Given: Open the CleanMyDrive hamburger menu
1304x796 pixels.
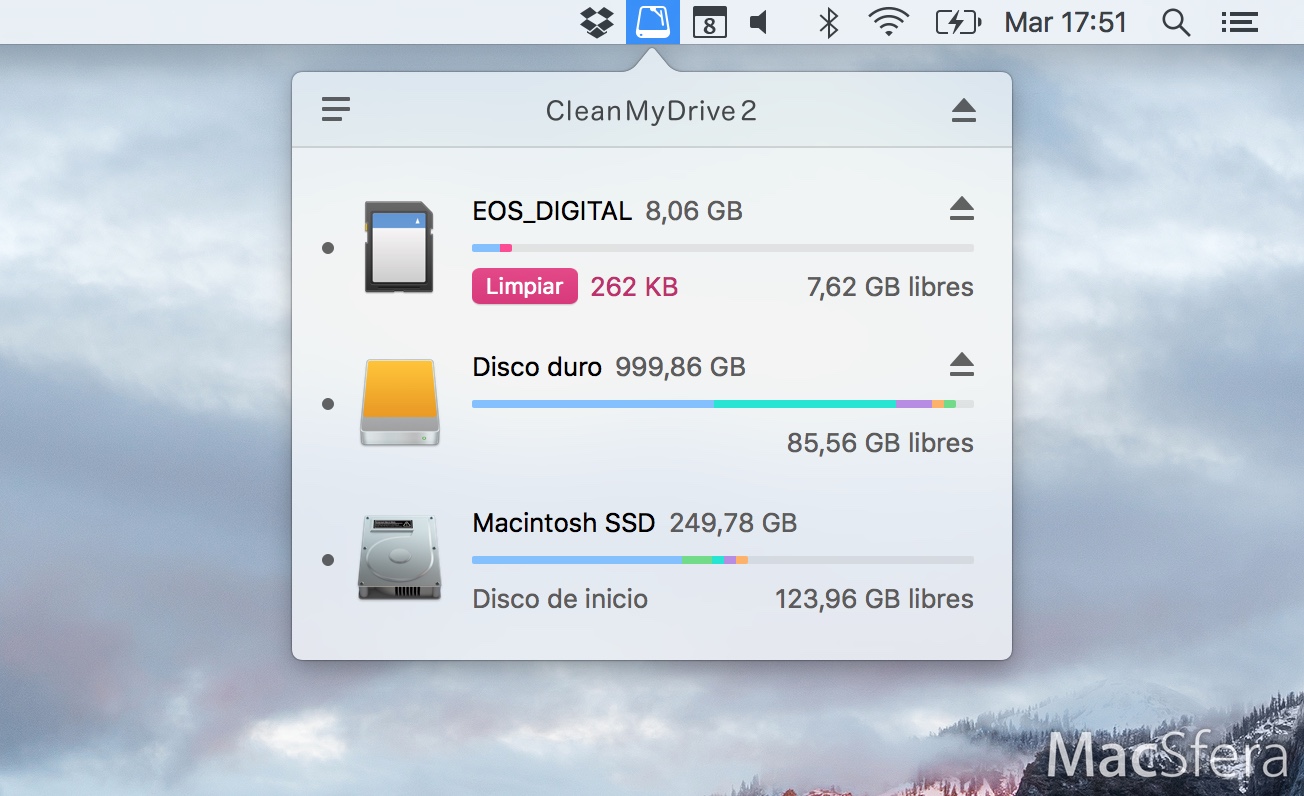Looking at the screenshot, I should pos(336,109).
